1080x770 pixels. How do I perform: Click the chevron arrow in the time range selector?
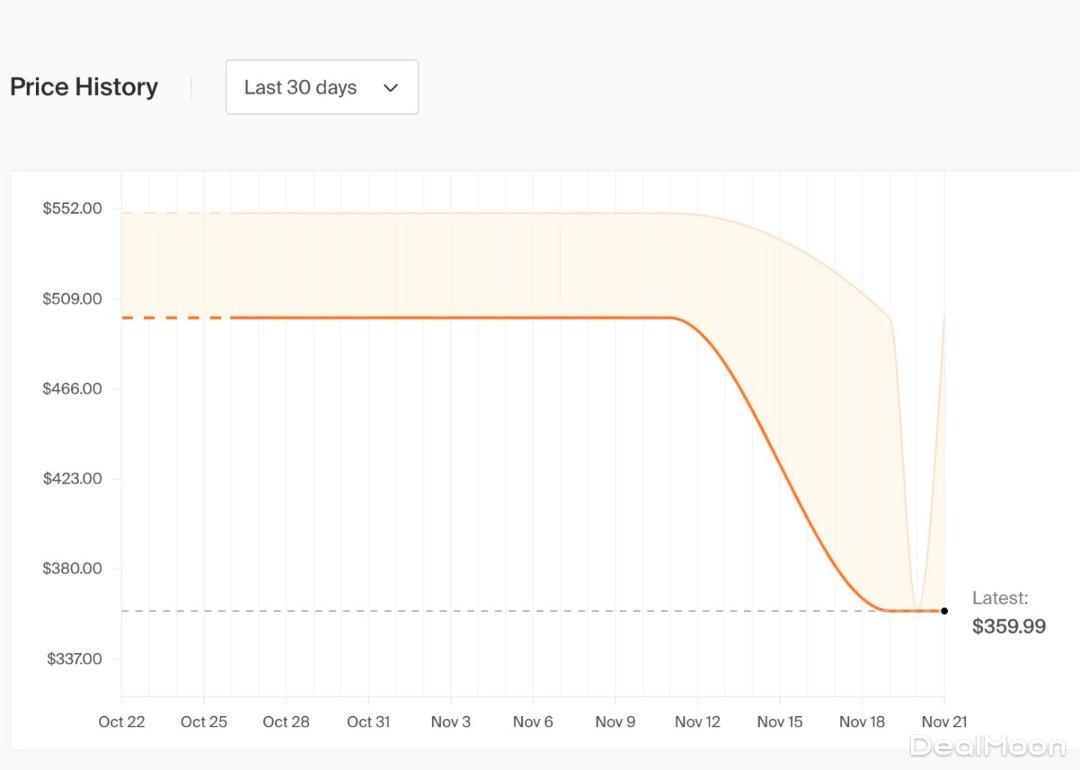pyautogui.click(x=391, y=88)
